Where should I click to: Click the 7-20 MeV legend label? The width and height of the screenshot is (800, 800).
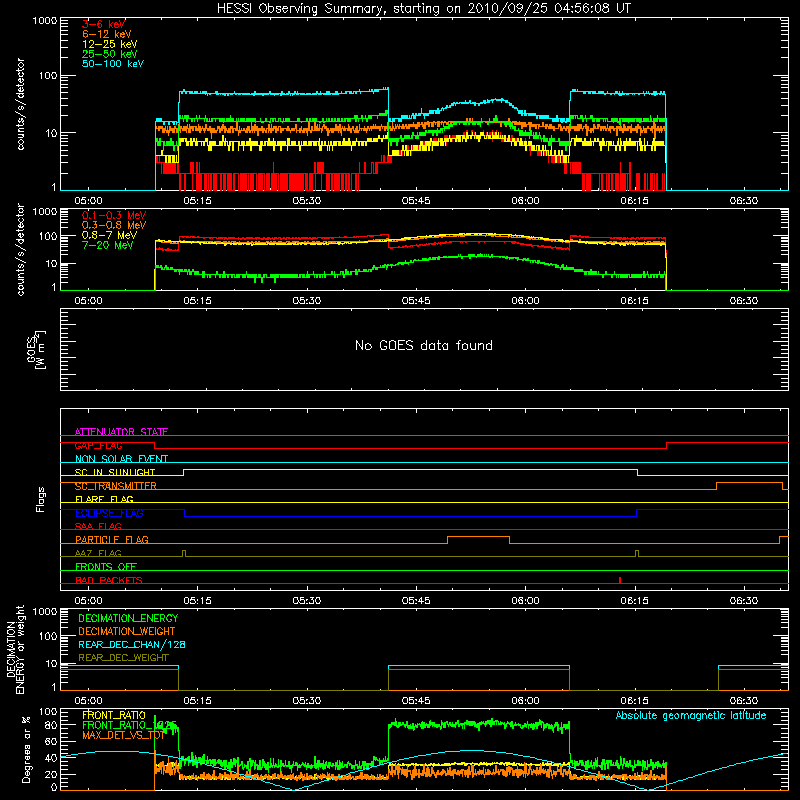pyautogui.click(x=108, y=245)
